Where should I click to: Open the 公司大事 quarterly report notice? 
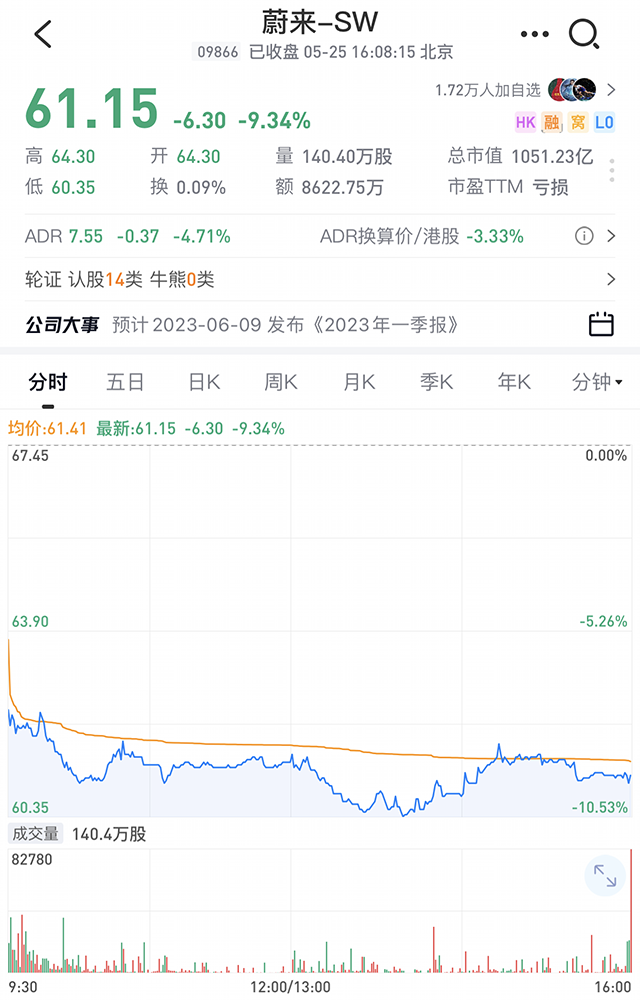[x=285, y=325]
